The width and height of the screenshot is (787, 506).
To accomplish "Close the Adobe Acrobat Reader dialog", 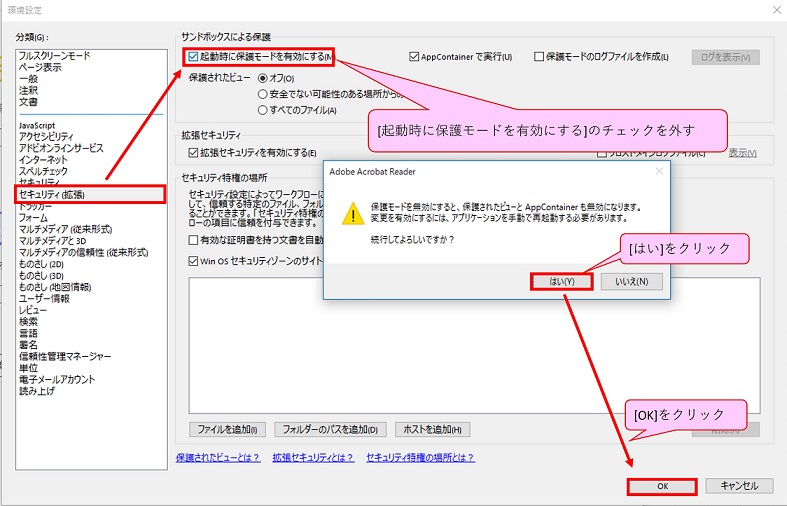I will click(x=659, y=172).
